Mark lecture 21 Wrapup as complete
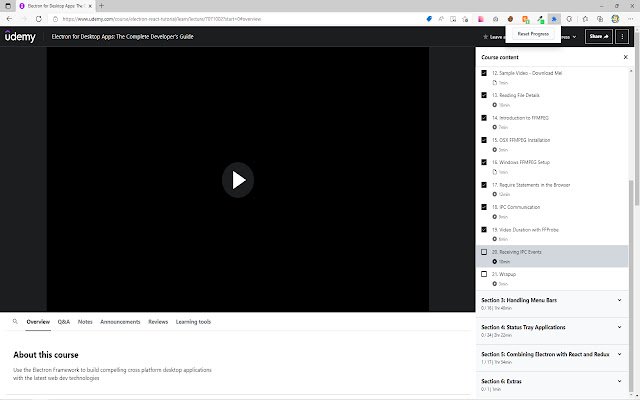Image resolution: width=640 pixels, height=400 pixels. pyautogui.click(x=484, y=274)
